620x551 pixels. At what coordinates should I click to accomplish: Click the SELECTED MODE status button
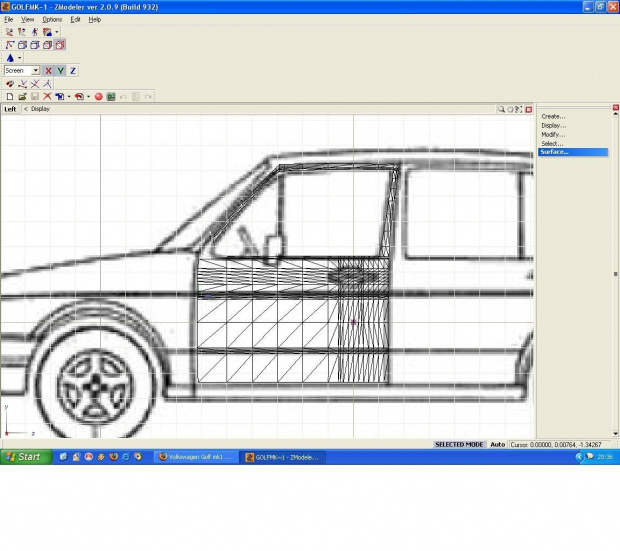(x=459, y=444)
